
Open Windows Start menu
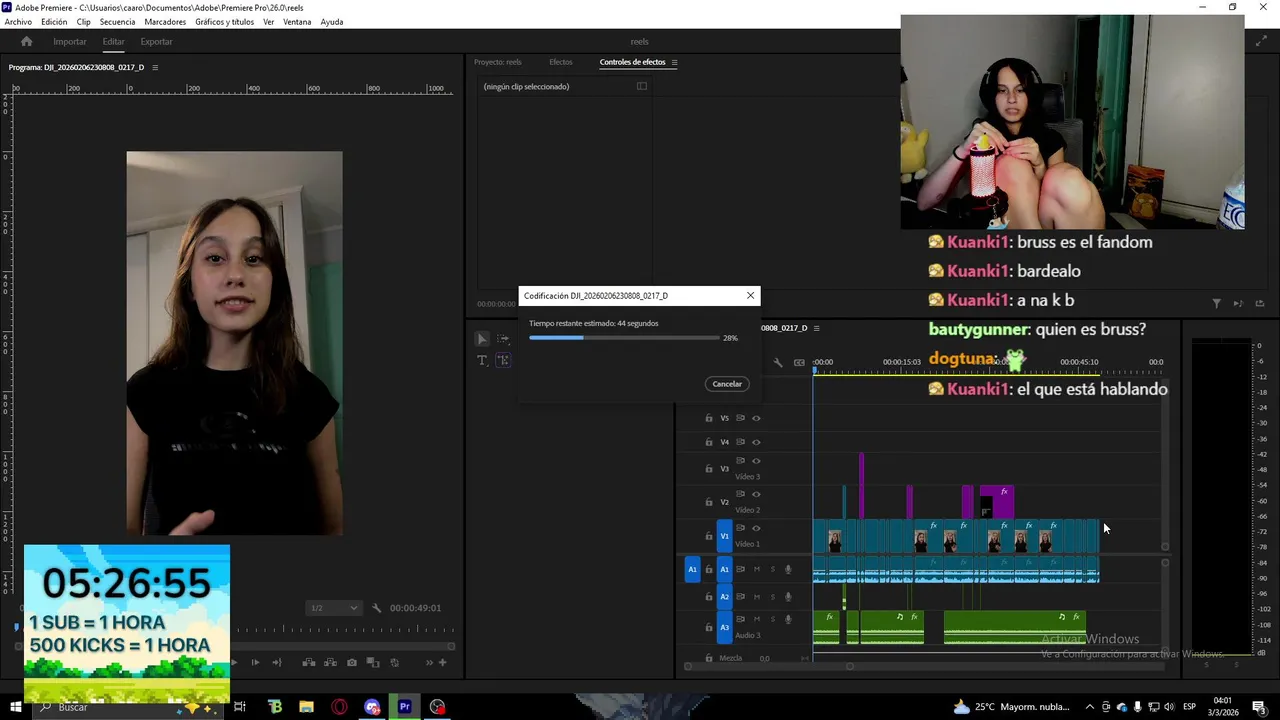coord(14,707)
